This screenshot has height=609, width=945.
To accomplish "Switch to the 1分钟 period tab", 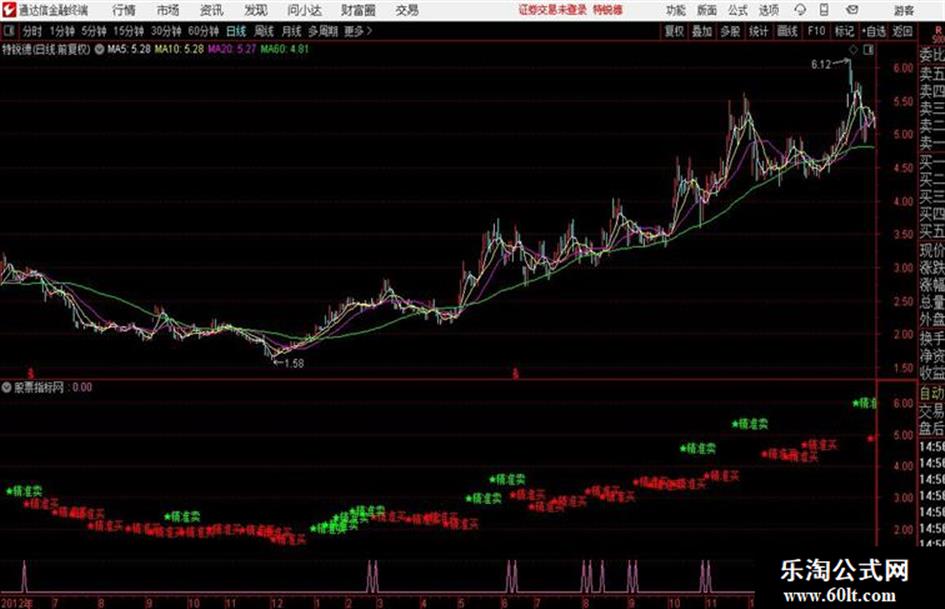I will 61,31.
